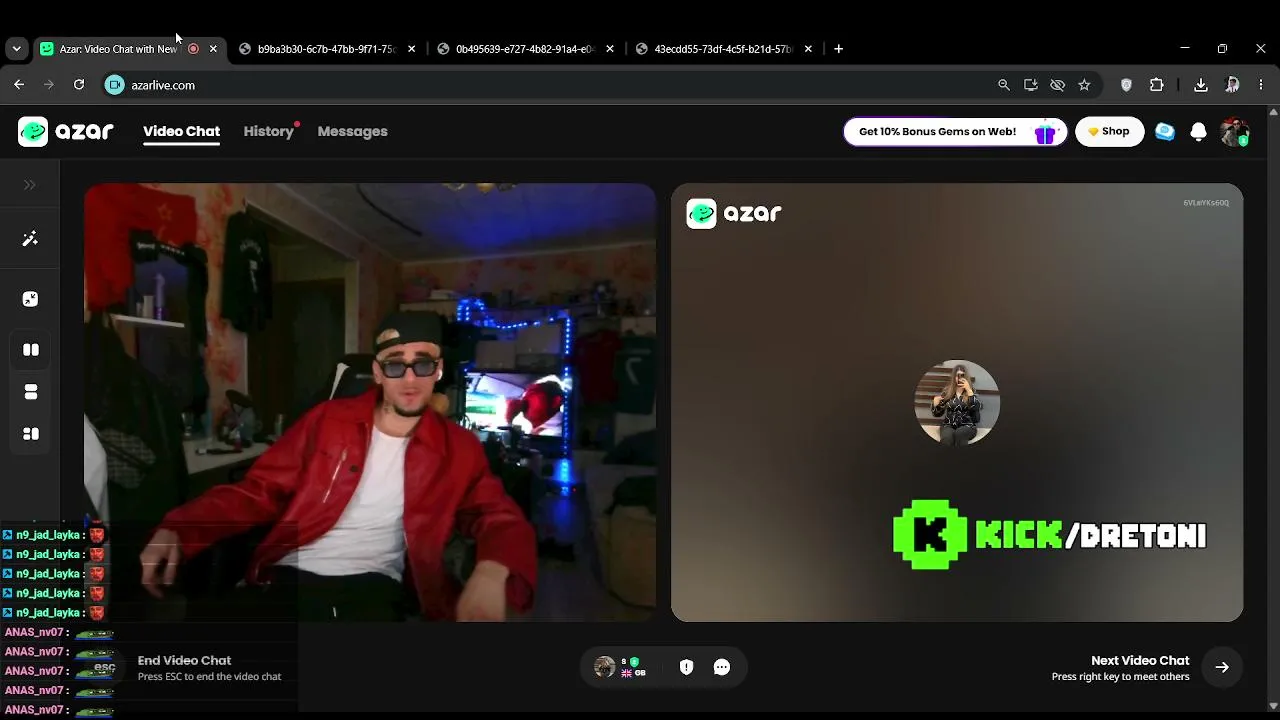Report the user with the shield icon
1280x720 pixels.
point(686,667)
